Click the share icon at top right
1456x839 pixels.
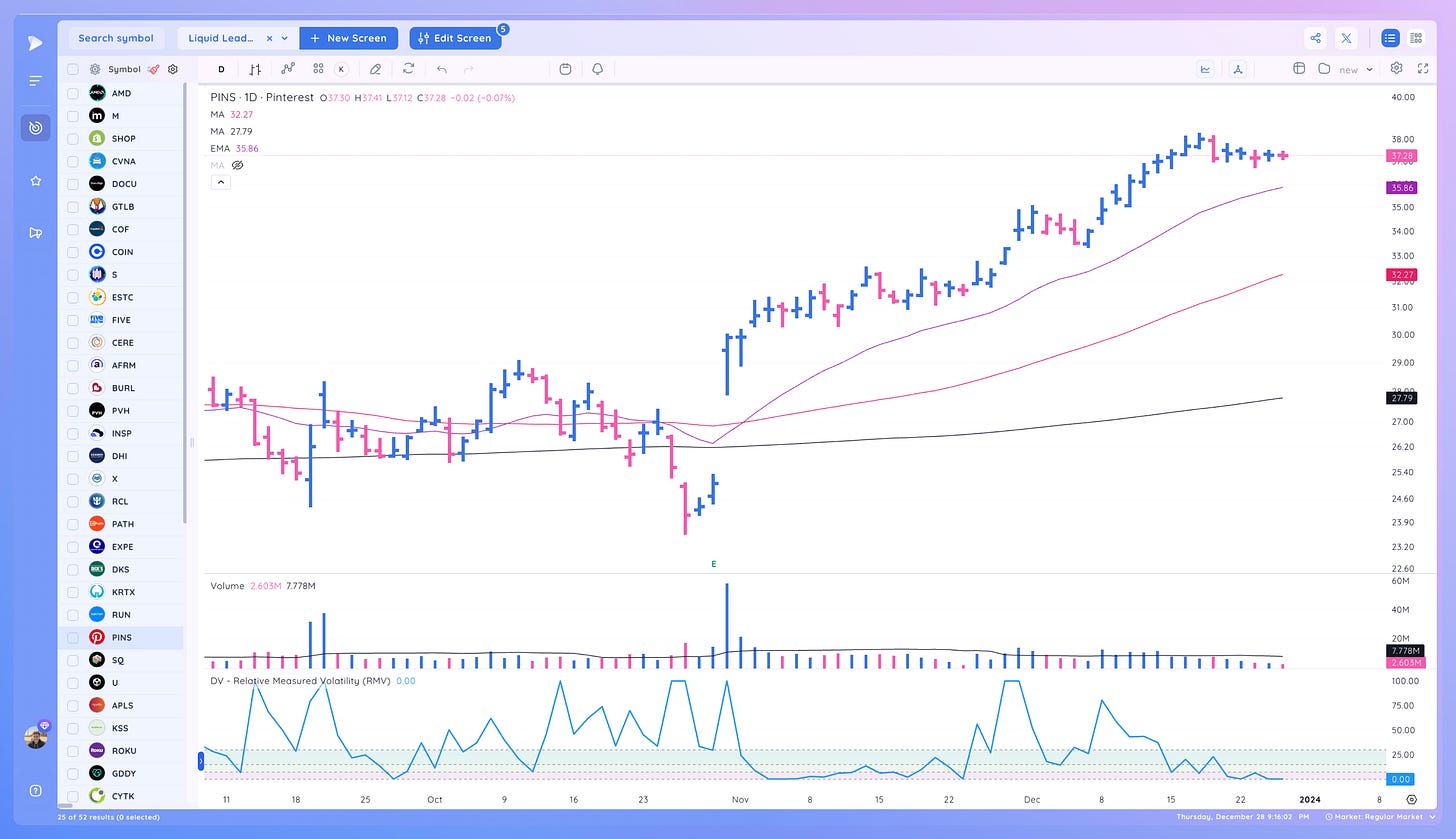coord(1316,38)
